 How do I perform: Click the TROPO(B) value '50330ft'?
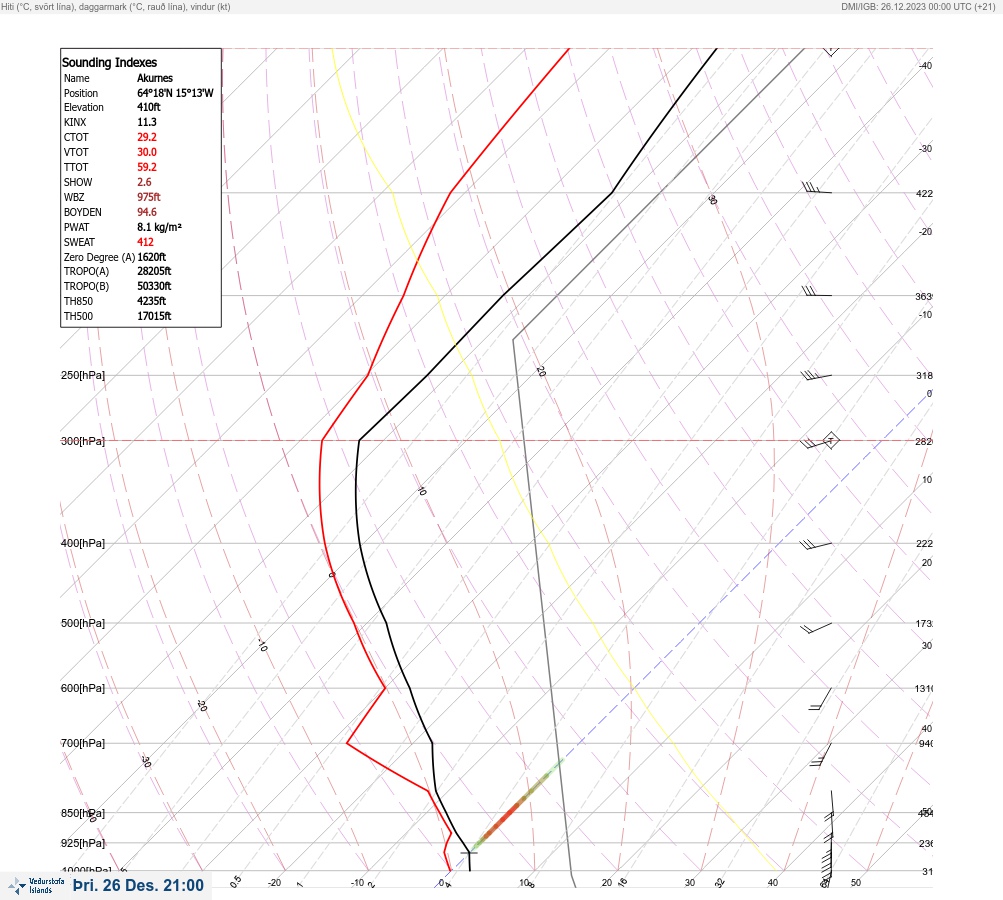154,286
